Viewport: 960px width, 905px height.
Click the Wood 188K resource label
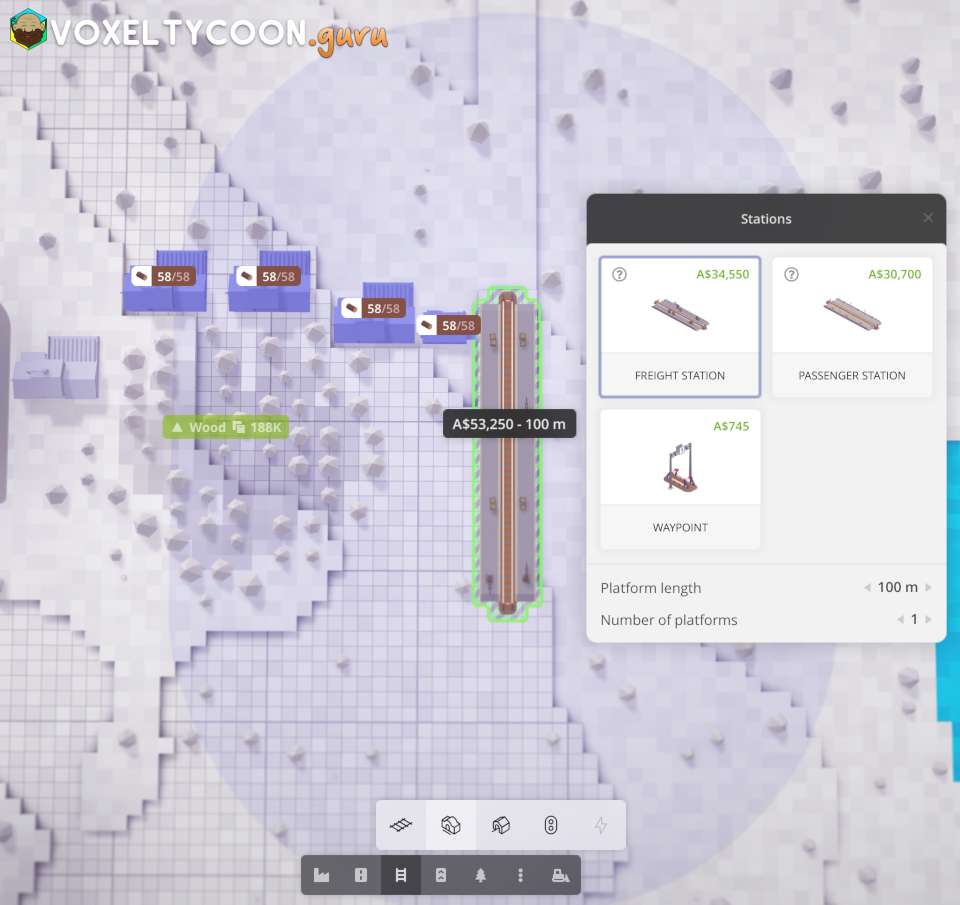(226, 427)
